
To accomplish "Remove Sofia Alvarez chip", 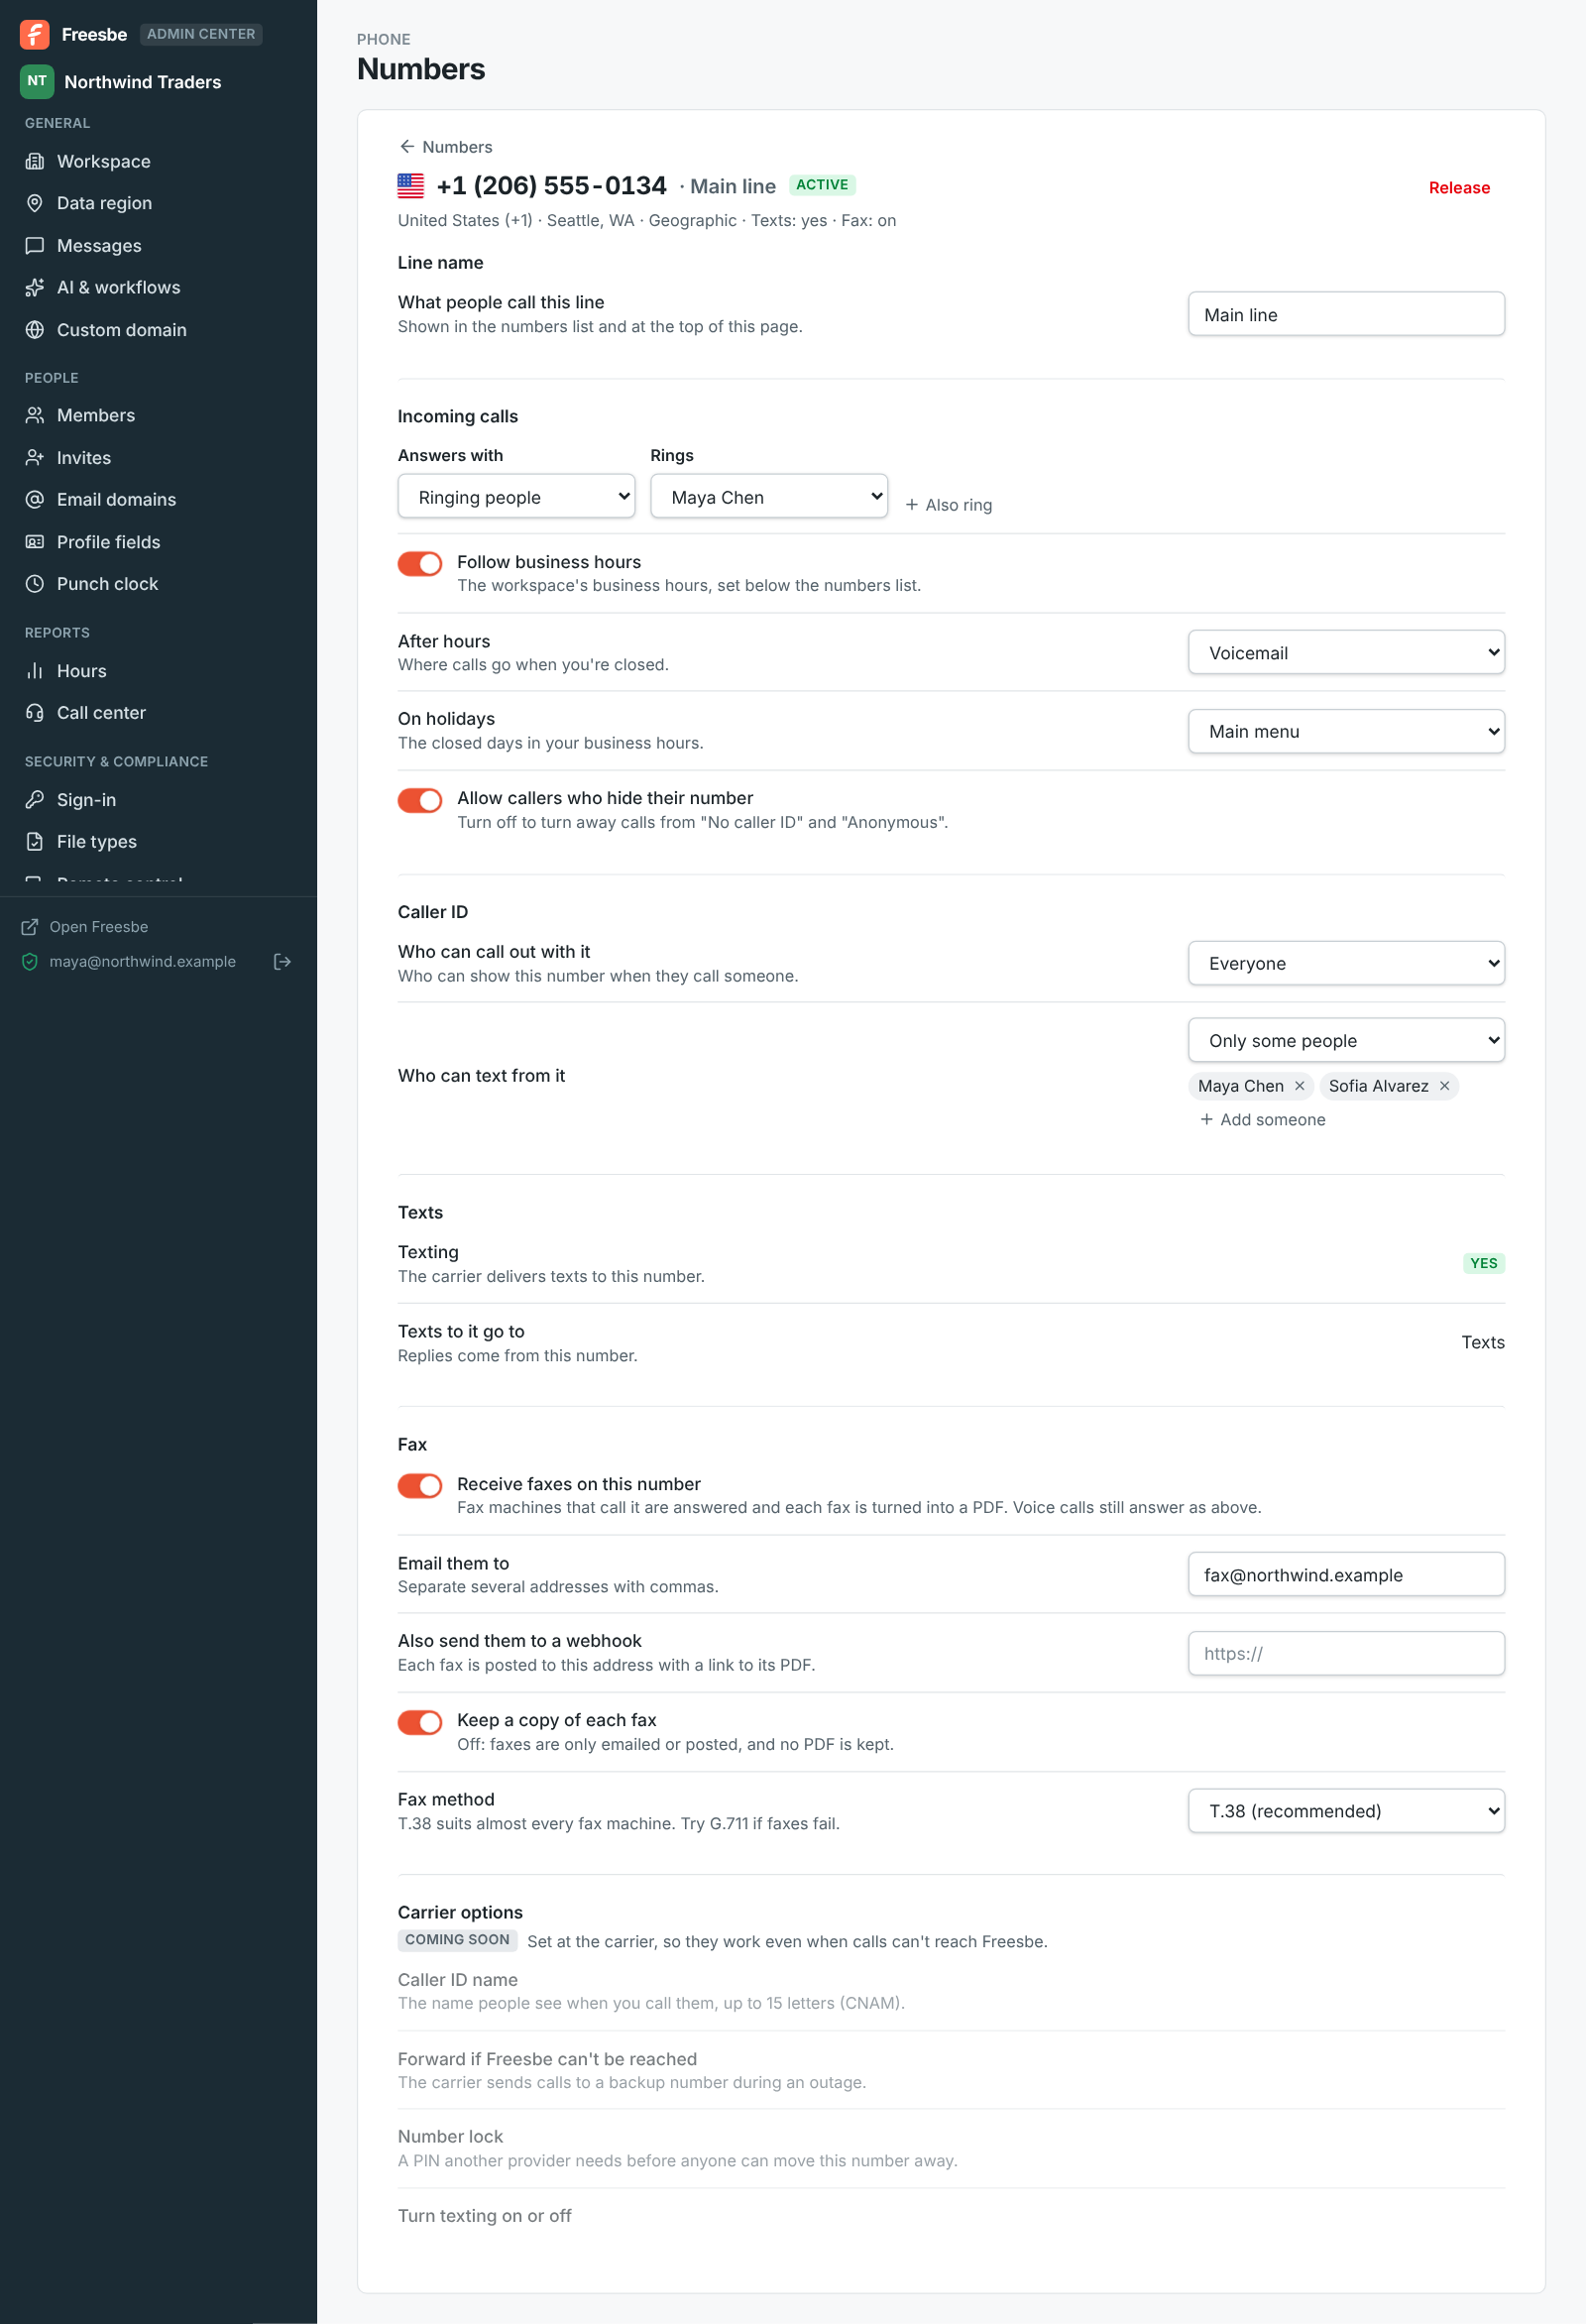I will pyautogui.click(x=1444, y=1086).
